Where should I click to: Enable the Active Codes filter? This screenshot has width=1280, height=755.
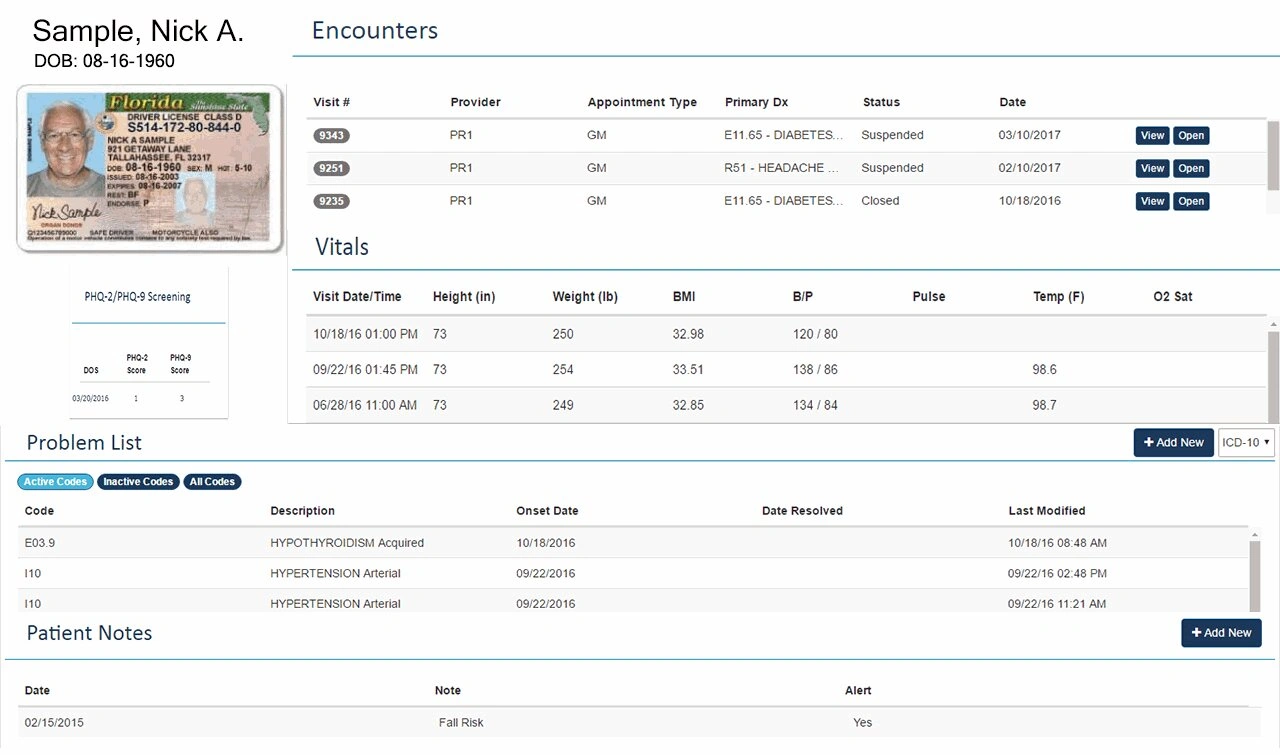point(55,481)
